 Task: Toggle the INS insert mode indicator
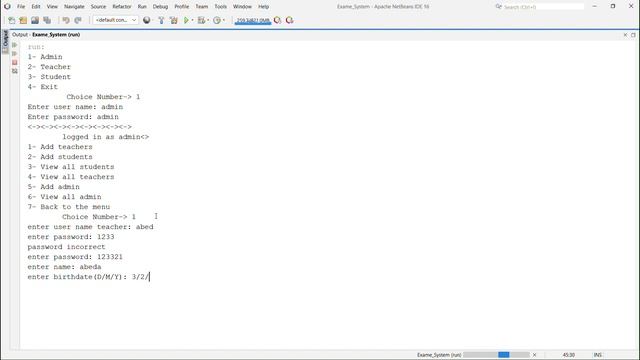click(598, 355)
